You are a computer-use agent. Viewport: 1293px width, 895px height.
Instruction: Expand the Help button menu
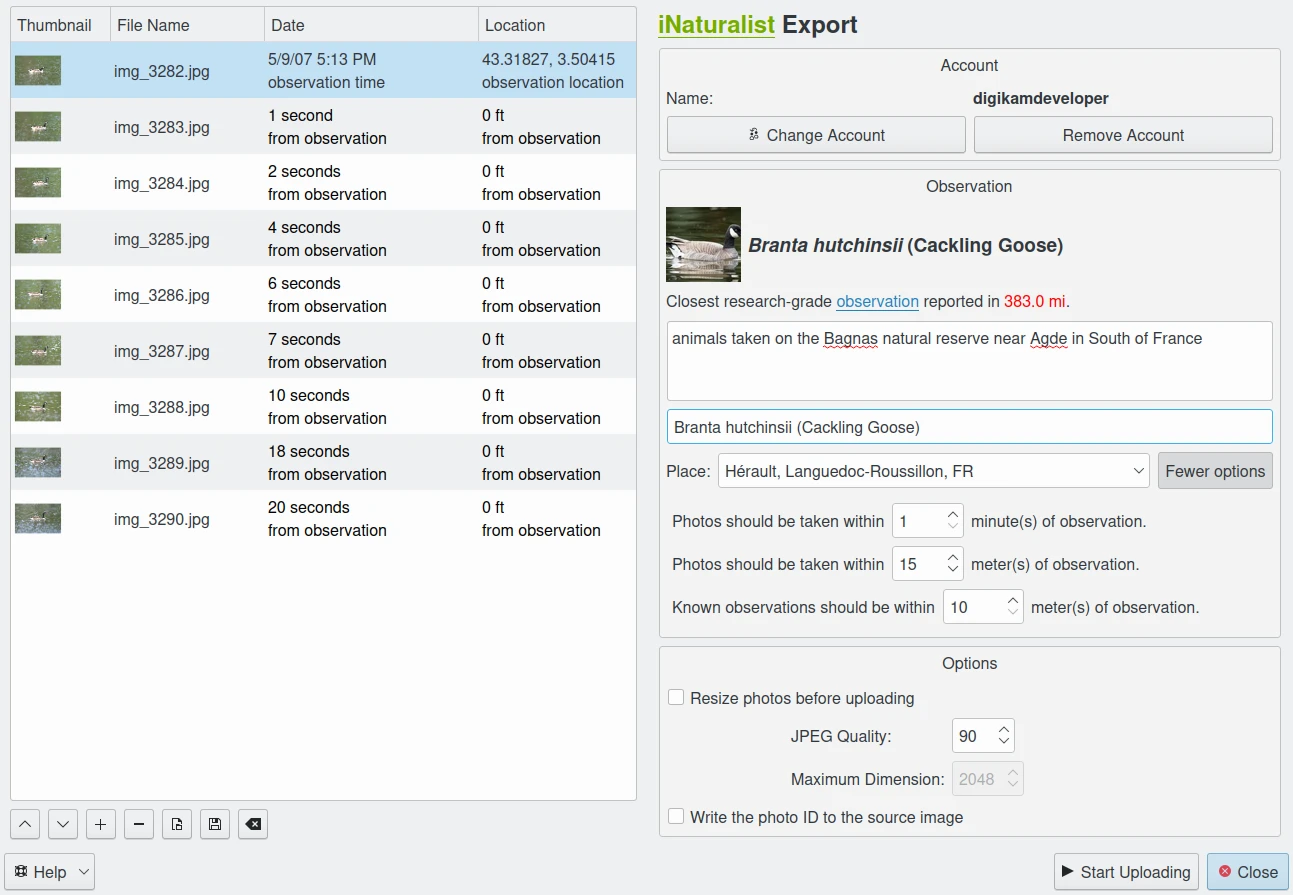pos(49,872)
